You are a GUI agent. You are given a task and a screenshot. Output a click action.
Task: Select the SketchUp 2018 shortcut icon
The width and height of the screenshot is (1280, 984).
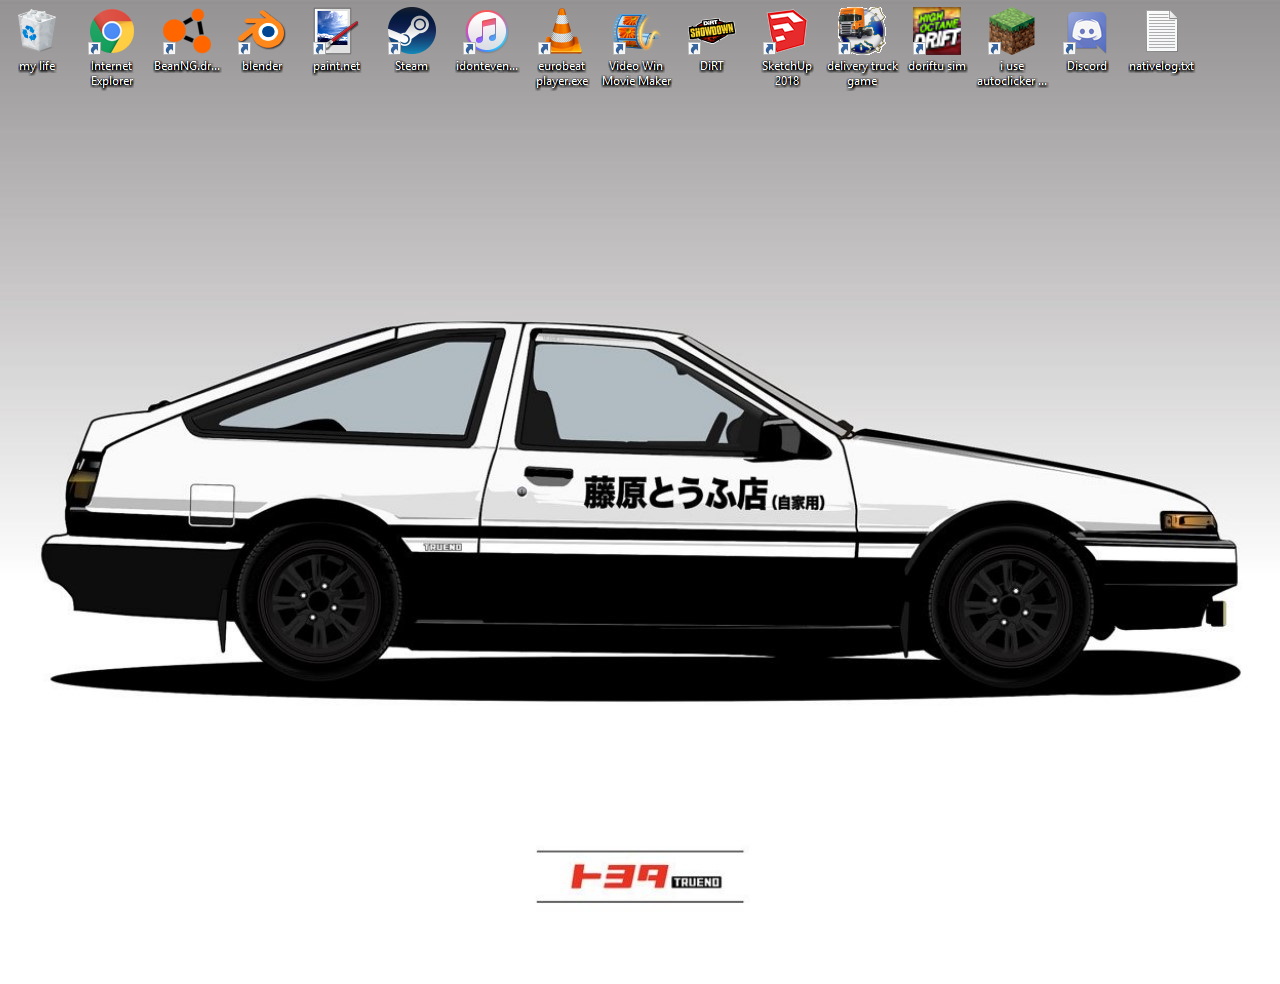787,32
